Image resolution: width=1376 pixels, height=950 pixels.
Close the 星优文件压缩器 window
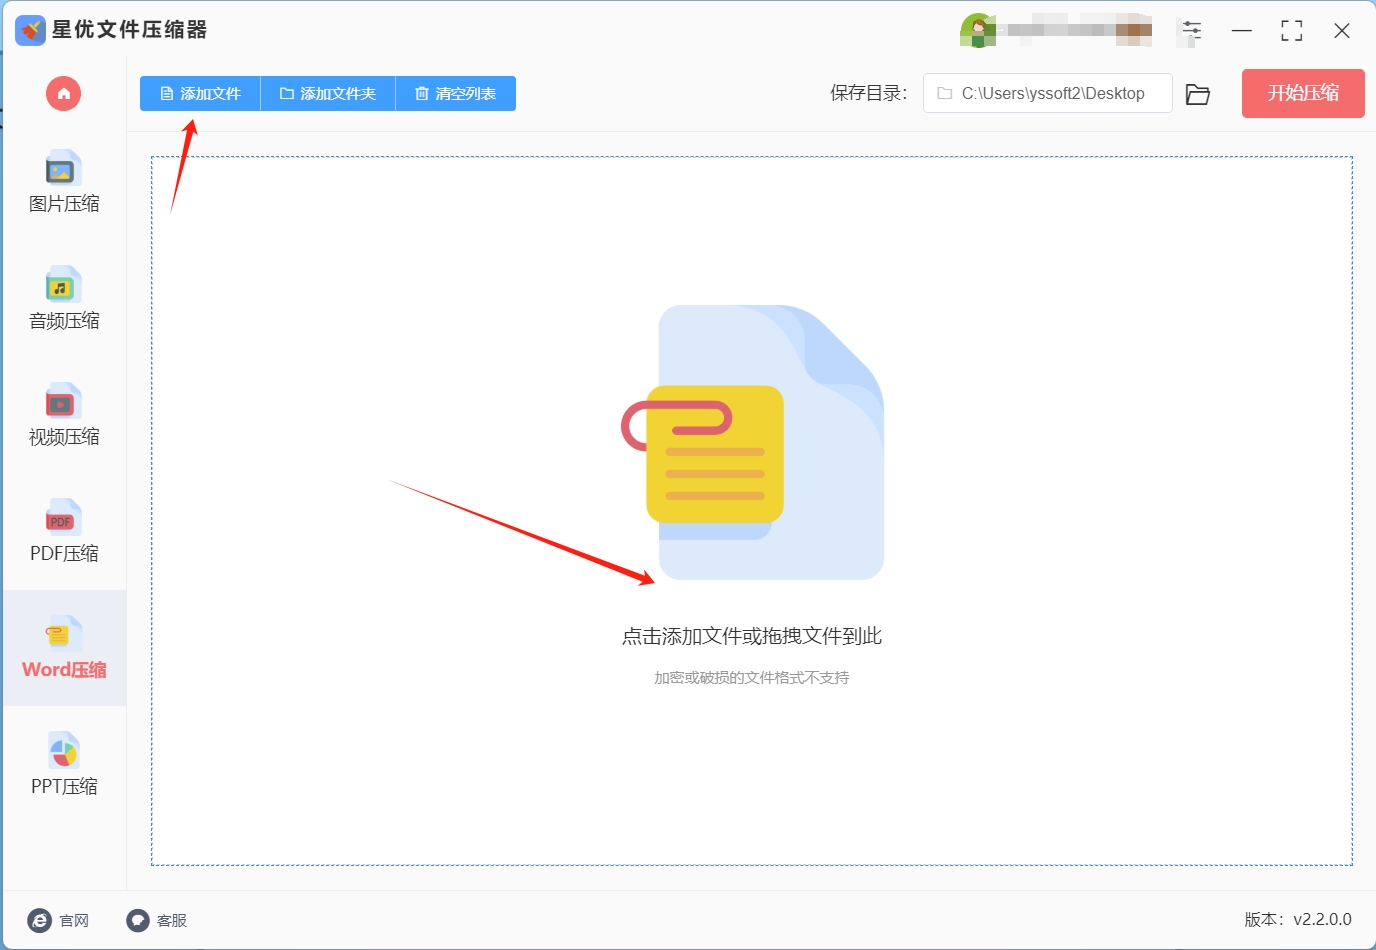1342,31
